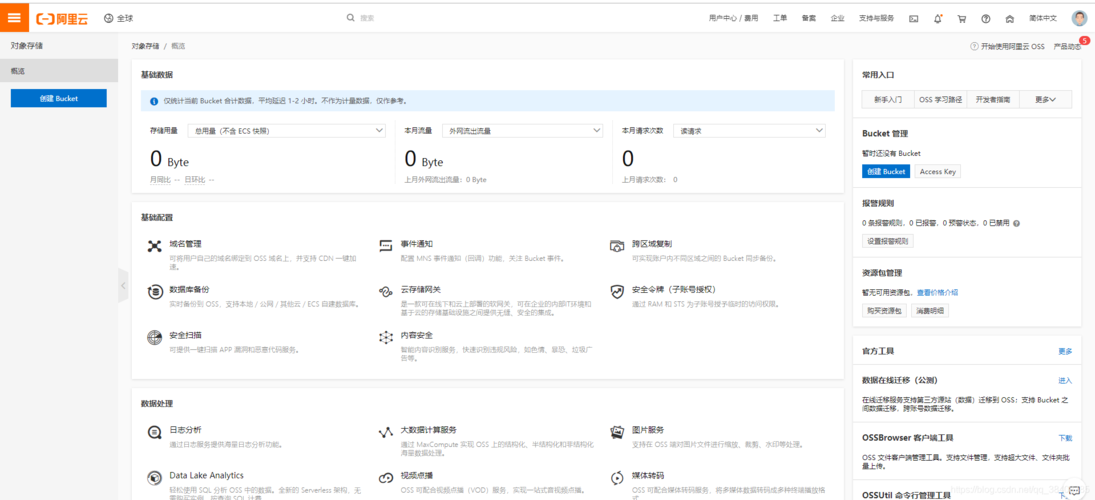
Task: Open the 开始使用阿里云 OSS link
Action: [x=1007, y=46]
